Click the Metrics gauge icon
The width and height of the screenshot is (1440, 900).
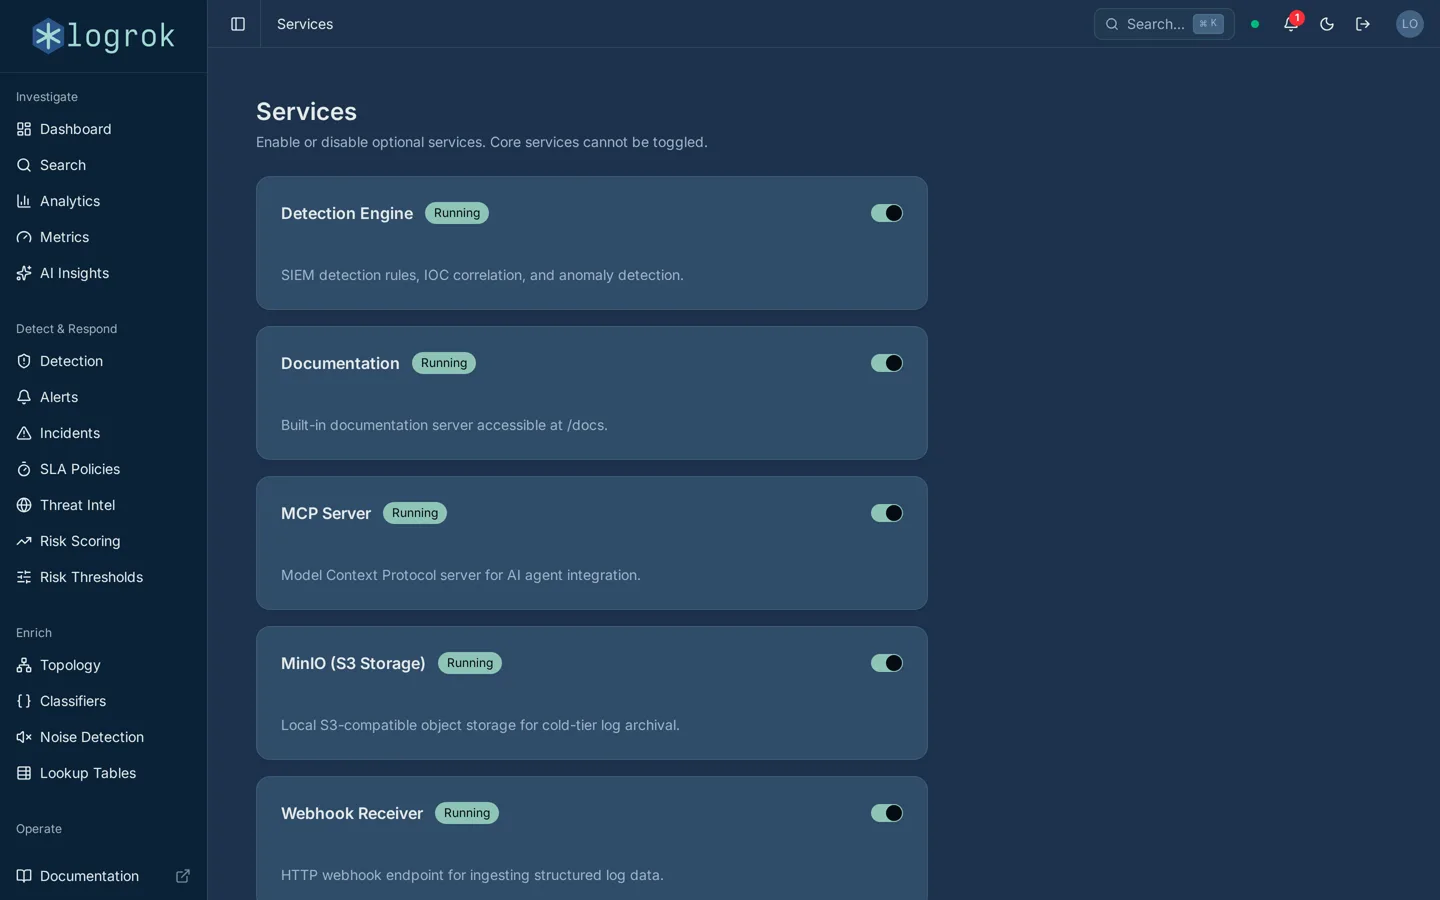click(x=24, y=237)
